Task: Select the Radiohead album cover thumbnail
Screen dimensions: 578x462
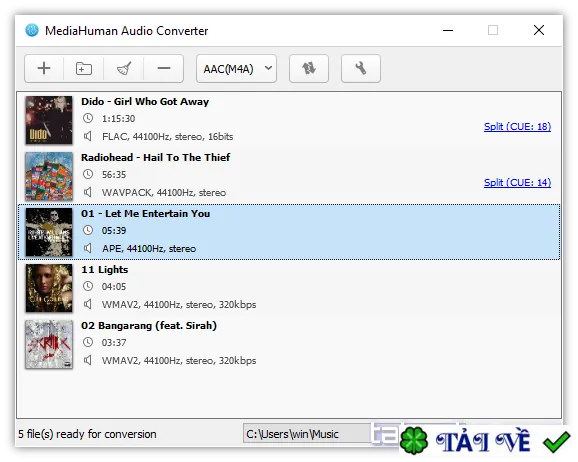Action: point(49,176)
